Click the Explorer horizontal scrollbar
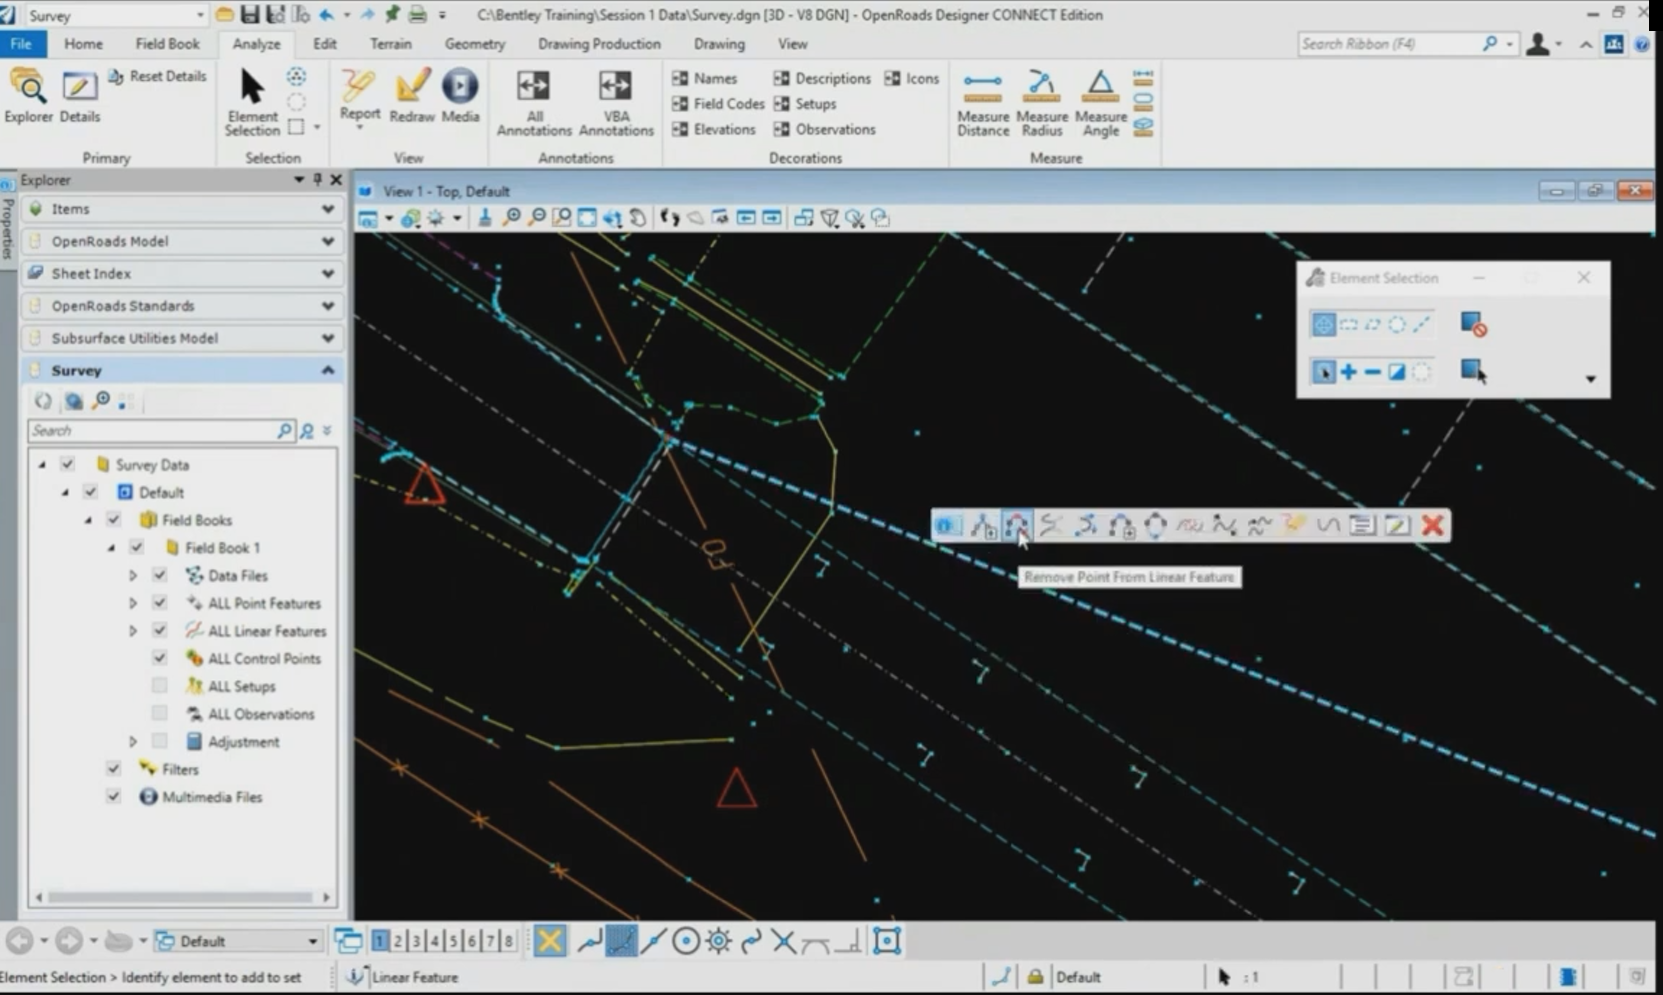The width and height of the screenshot is (1663, 995). click(182, 897)
